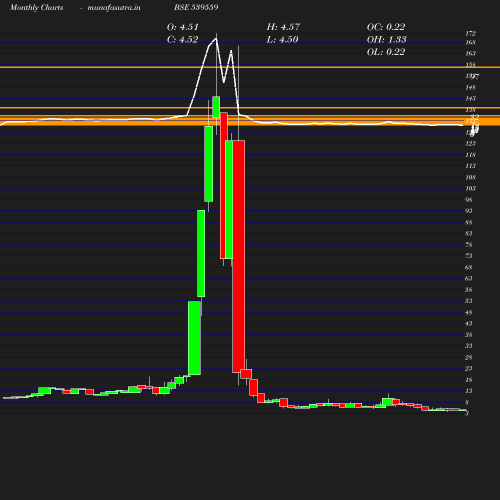Image resolution: width=500 pixels, height=500 pixels.
Task: Click the 108 price axis label
Action: 471,177
